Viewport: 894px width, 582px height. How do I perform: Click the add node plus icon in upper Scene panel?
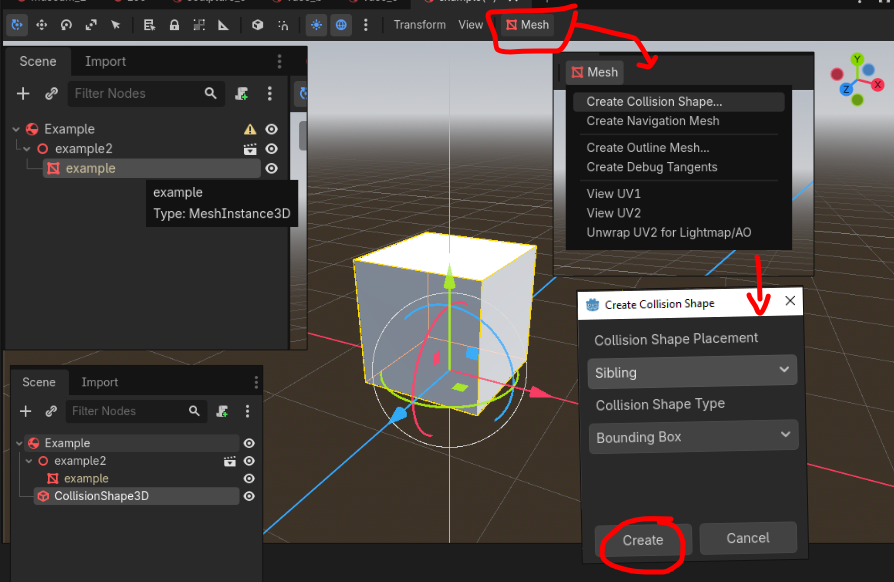pos(24,93)
